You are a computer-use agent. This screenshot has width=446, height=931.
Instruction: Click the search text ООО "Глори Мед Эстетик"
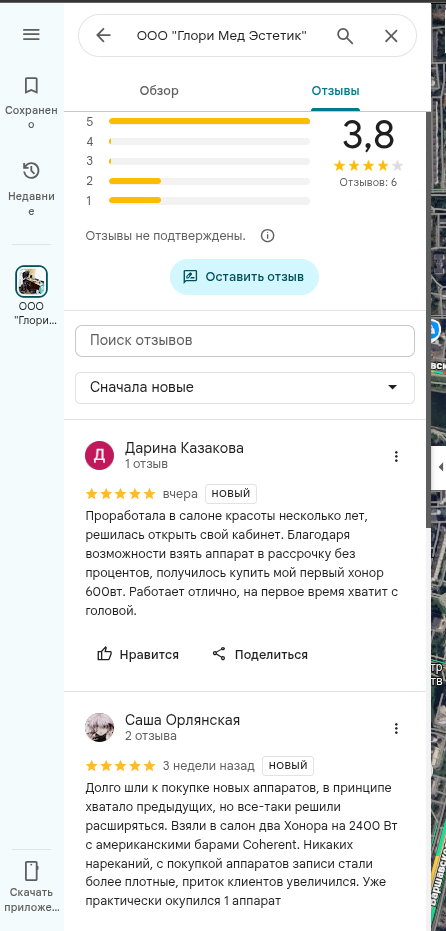pos(222,36)
